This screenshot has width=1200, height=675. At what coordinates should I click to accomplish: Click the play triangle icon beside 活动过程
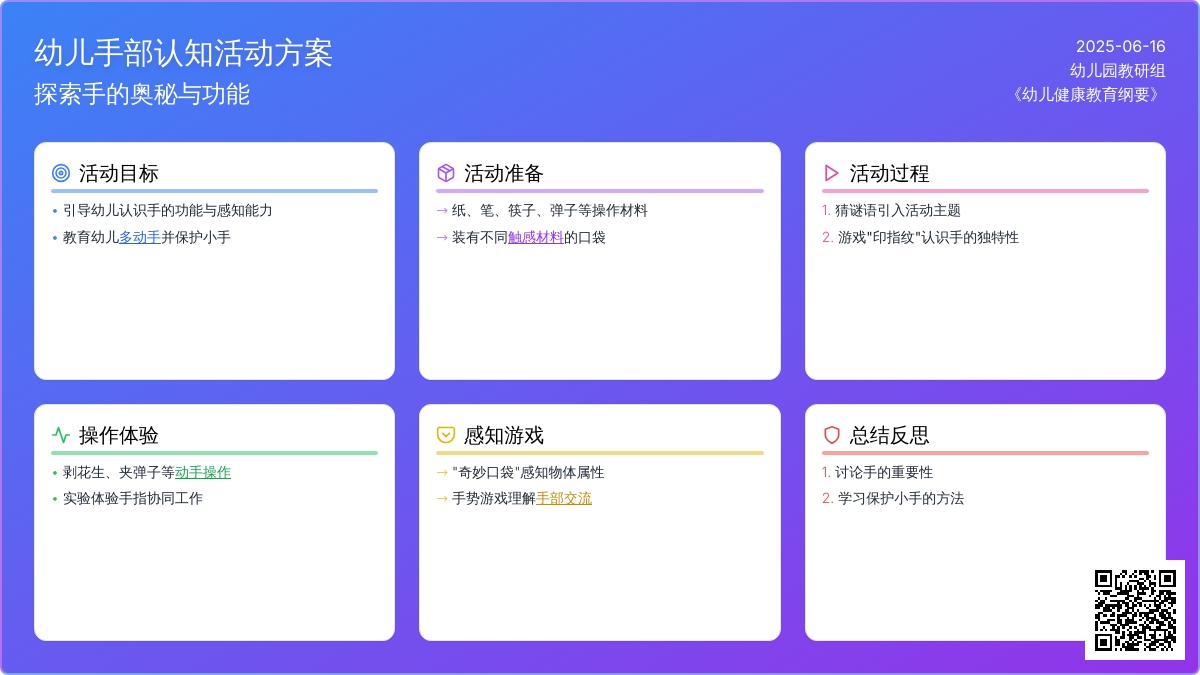831,173
